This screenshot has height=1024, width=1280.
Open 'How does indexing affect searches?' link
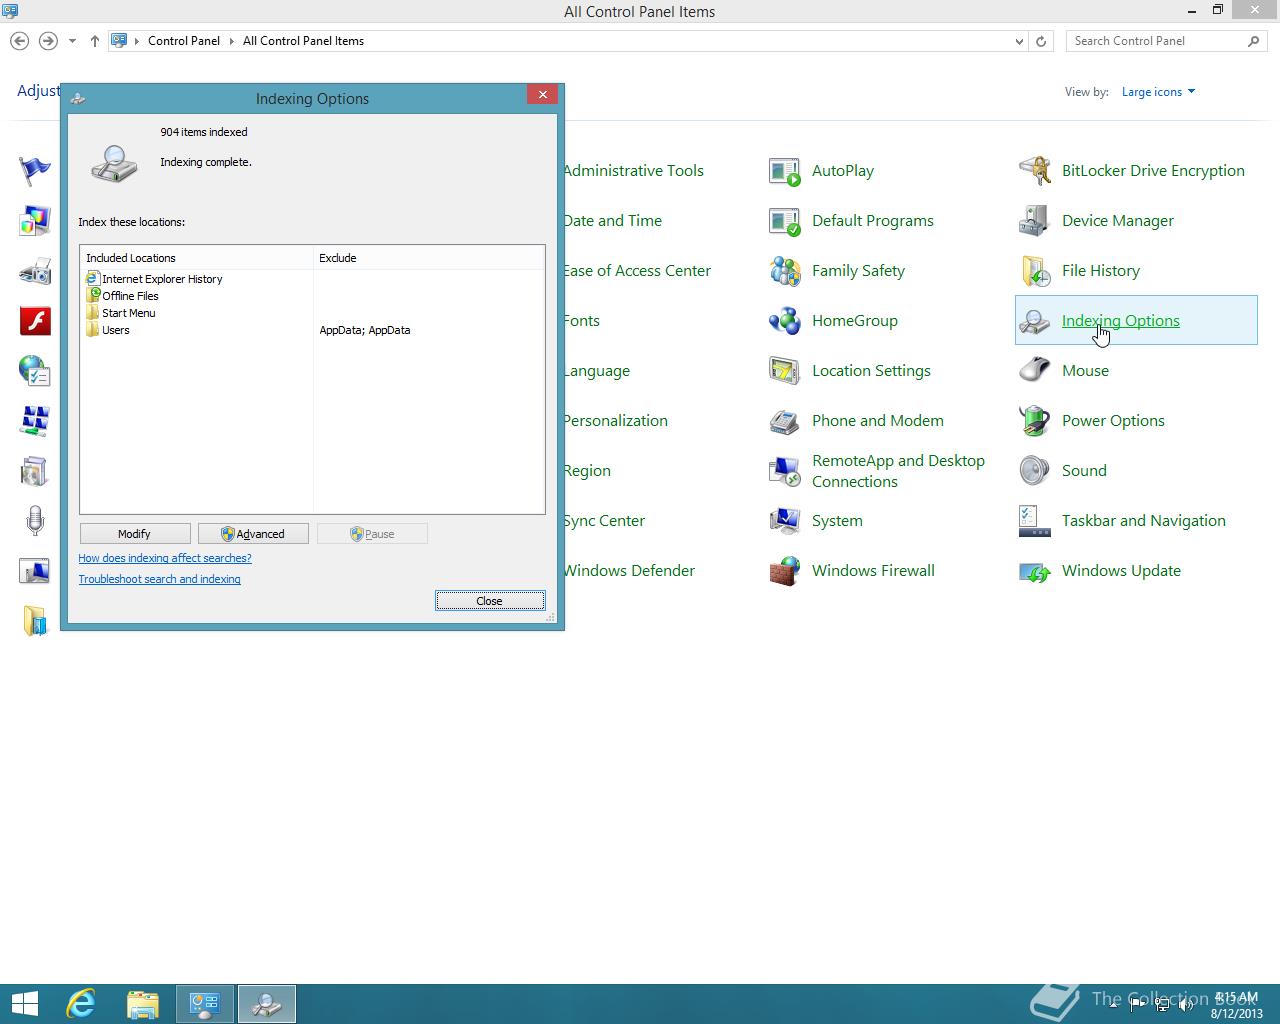coord(165,558)
